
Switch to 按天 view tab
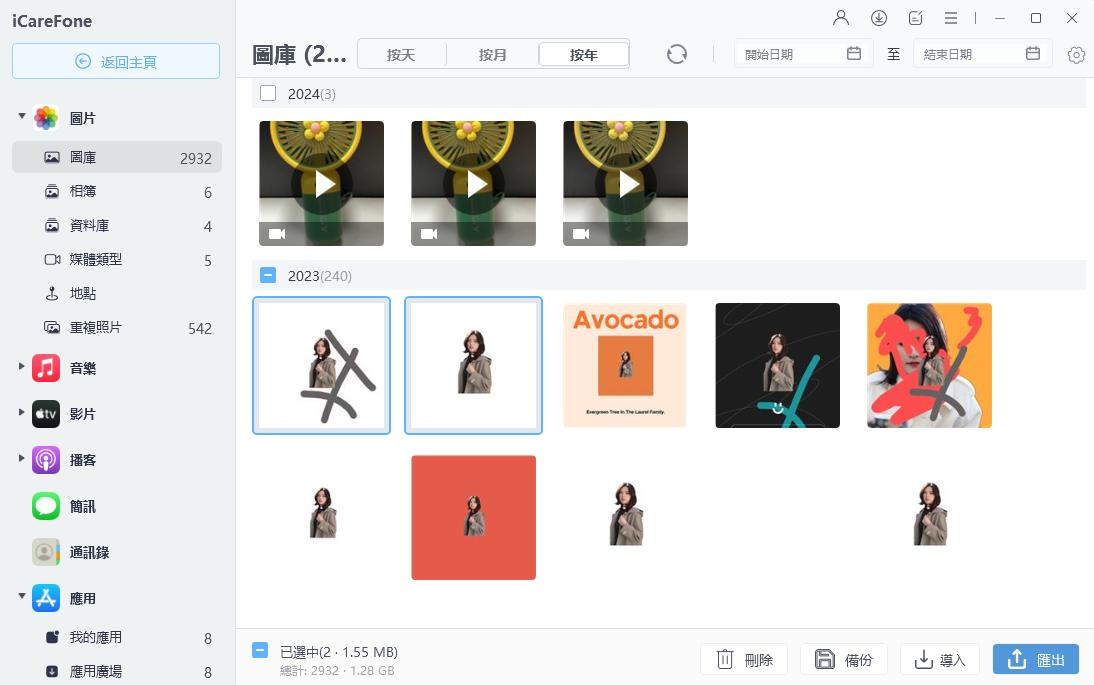point(401,54)
